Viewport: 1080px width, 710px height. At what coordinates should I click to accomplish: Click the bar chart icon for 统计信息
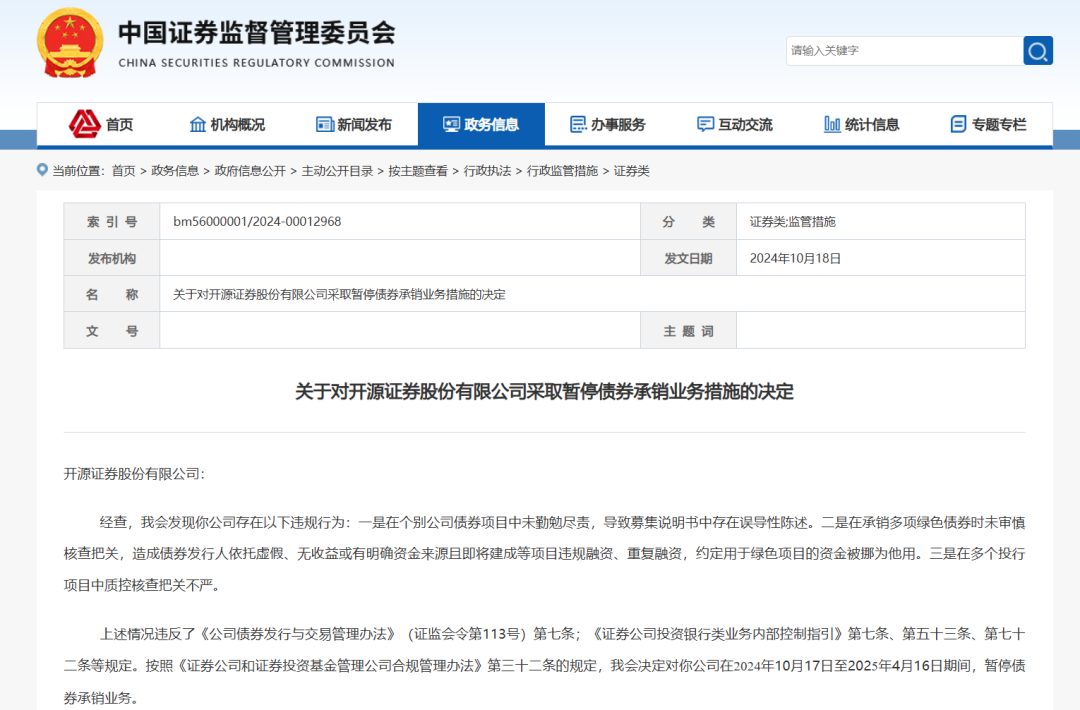[832, 124]
